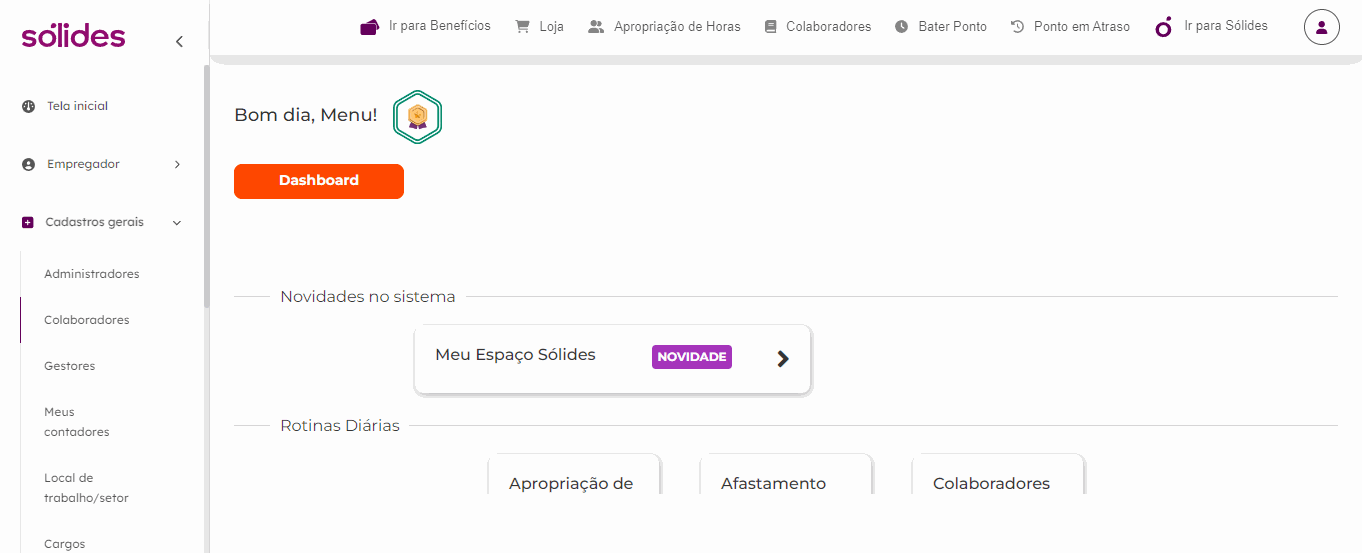Open Administradores submenu item
Image resolution: width=1362 pixels, height=553 pixels.
(92, 274)
